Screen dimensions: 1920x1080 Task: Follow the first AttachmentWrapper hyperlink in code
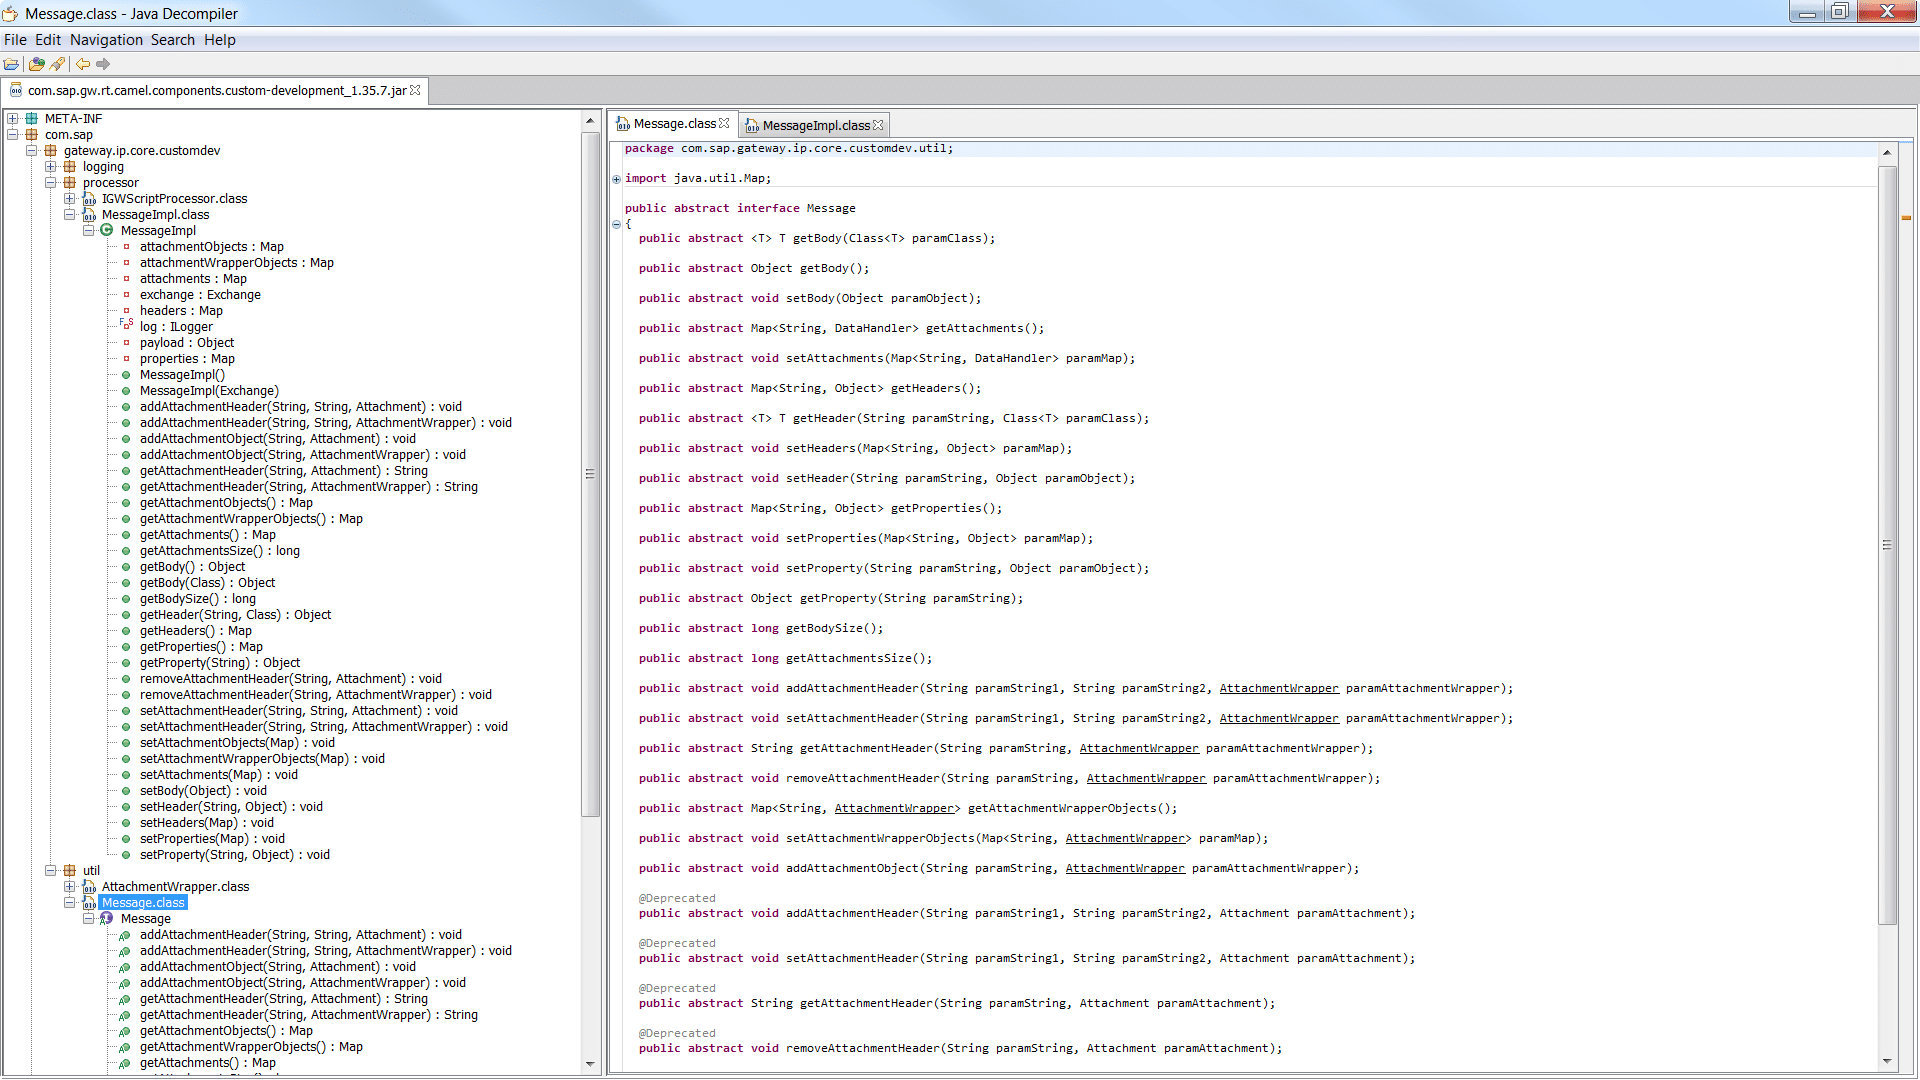pos(1278,688)
